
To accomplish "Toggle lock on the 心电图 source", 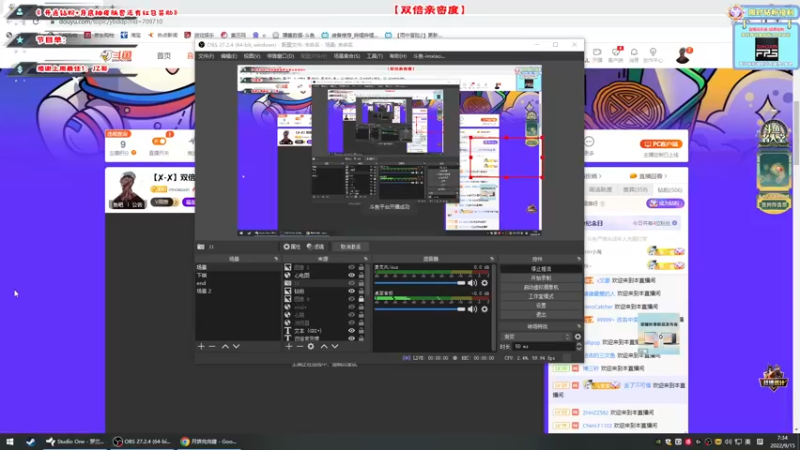I will (361, 275).
